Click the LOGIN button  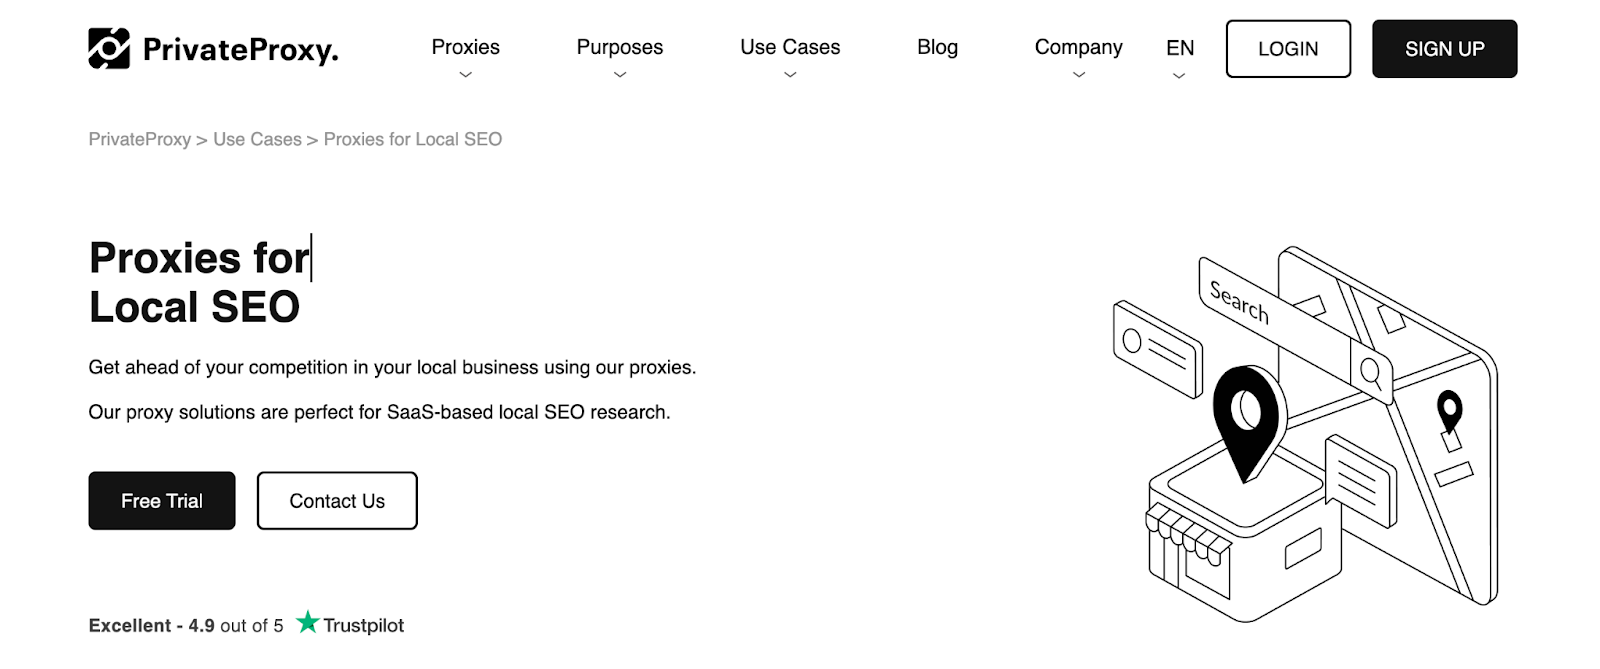point(1288,49)
